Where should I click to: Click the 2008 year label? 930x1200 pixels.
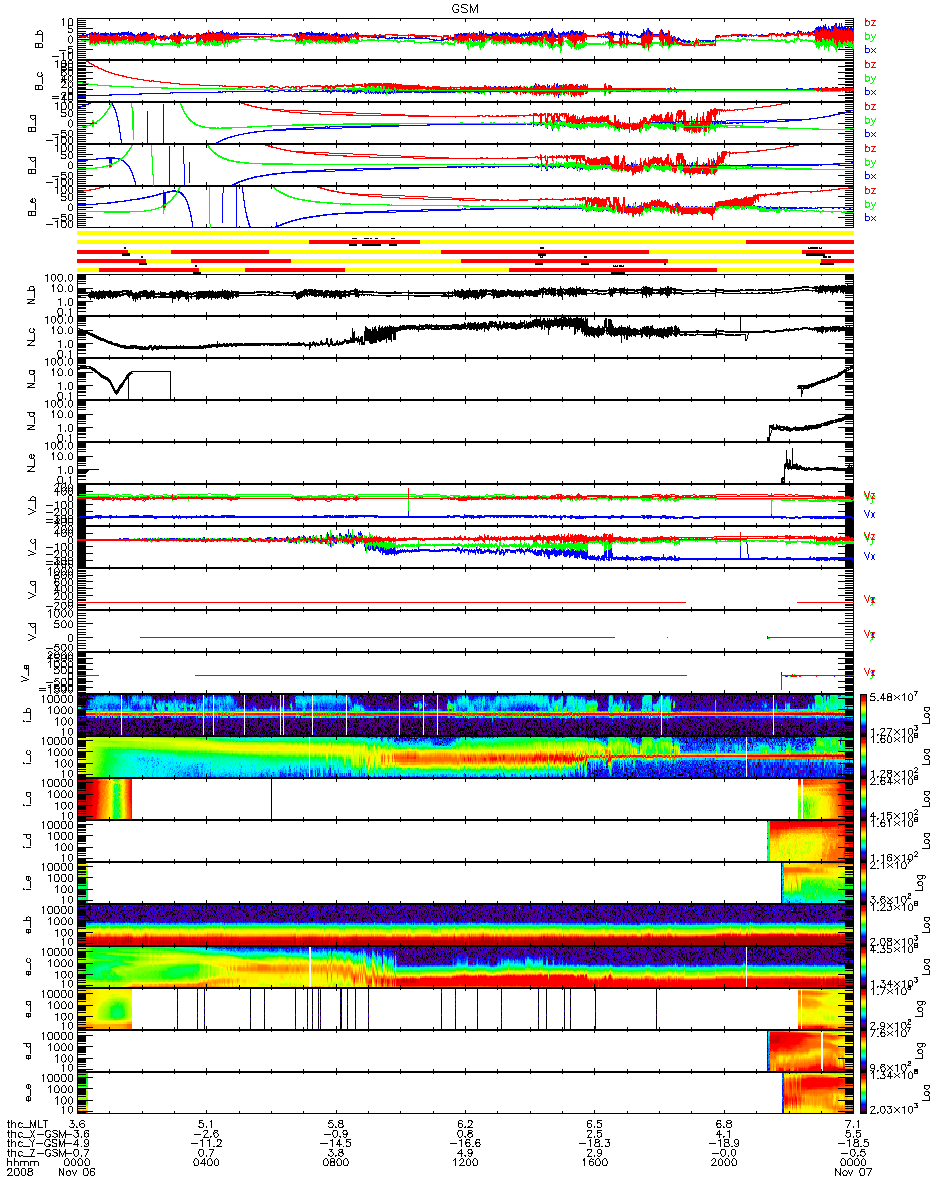[x=19, y=1173]
